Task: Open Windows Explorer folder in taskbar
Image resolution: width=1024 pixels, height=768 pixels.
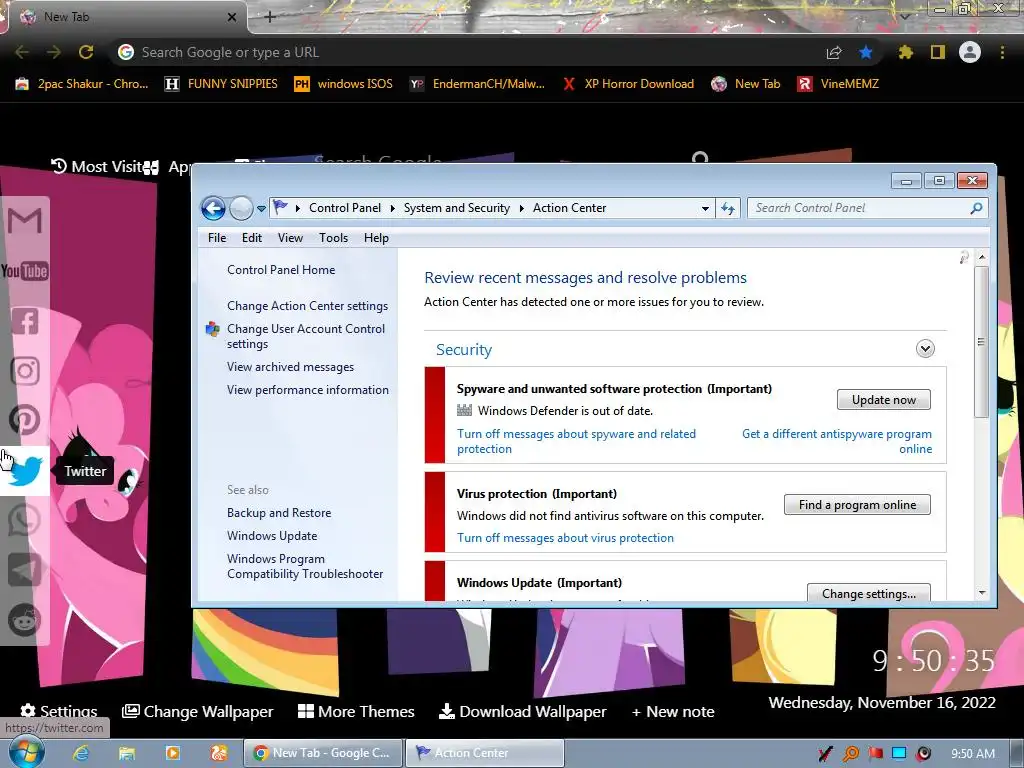Action: coord(126,753)
